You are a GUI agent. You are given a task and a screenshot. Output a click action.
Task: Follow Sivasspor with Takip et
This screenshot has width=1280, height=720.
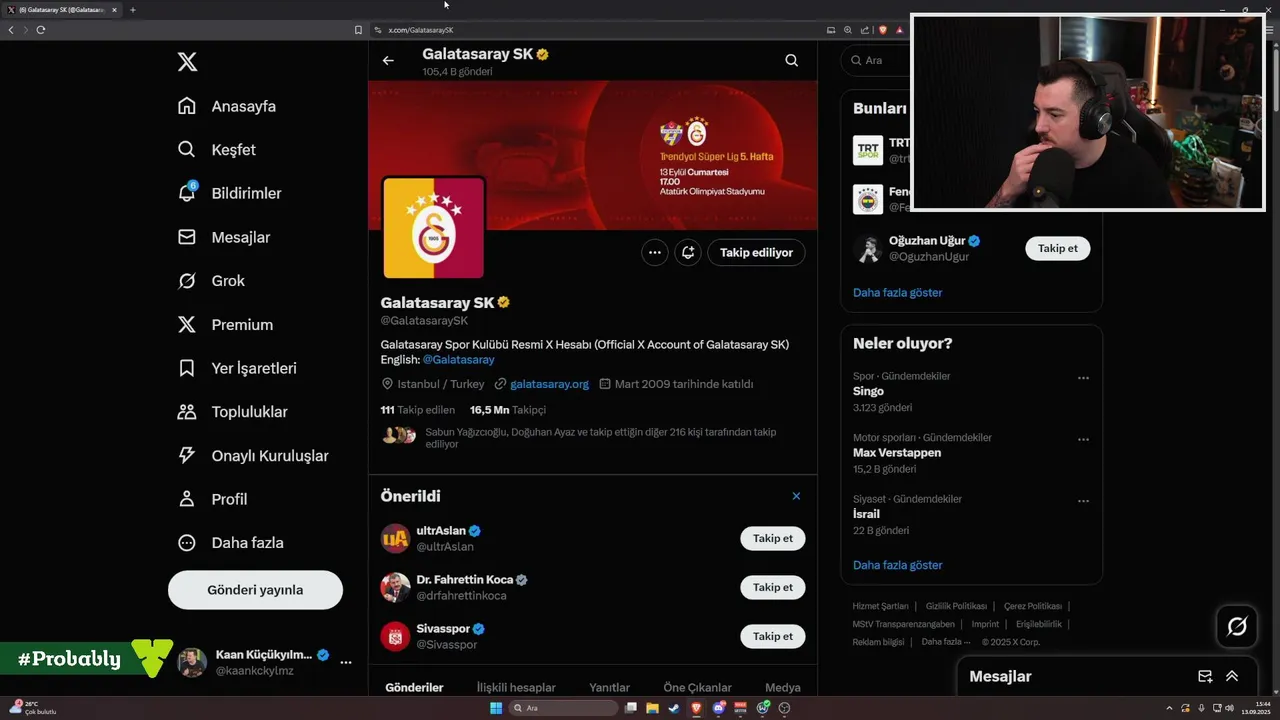click(x=772, y=636)
